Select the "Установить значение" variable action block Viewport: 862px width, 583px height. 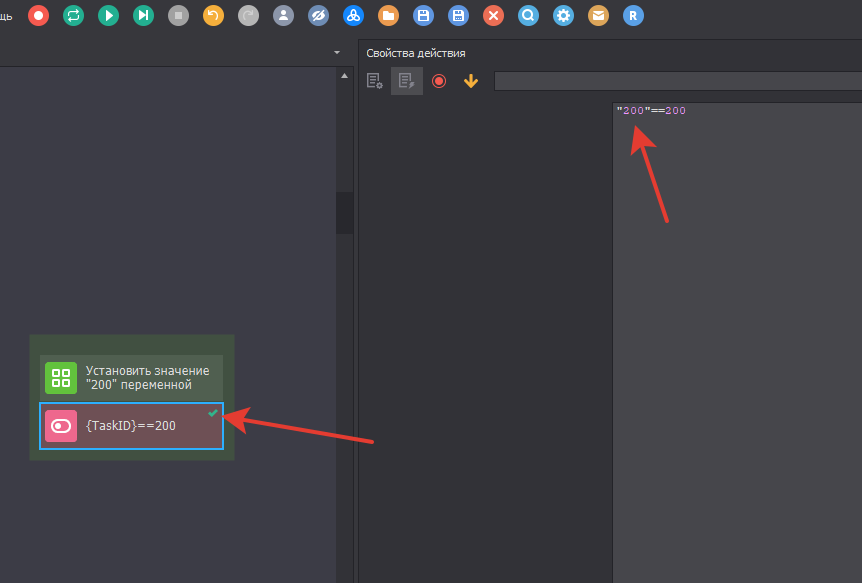(x=131, y=378)
